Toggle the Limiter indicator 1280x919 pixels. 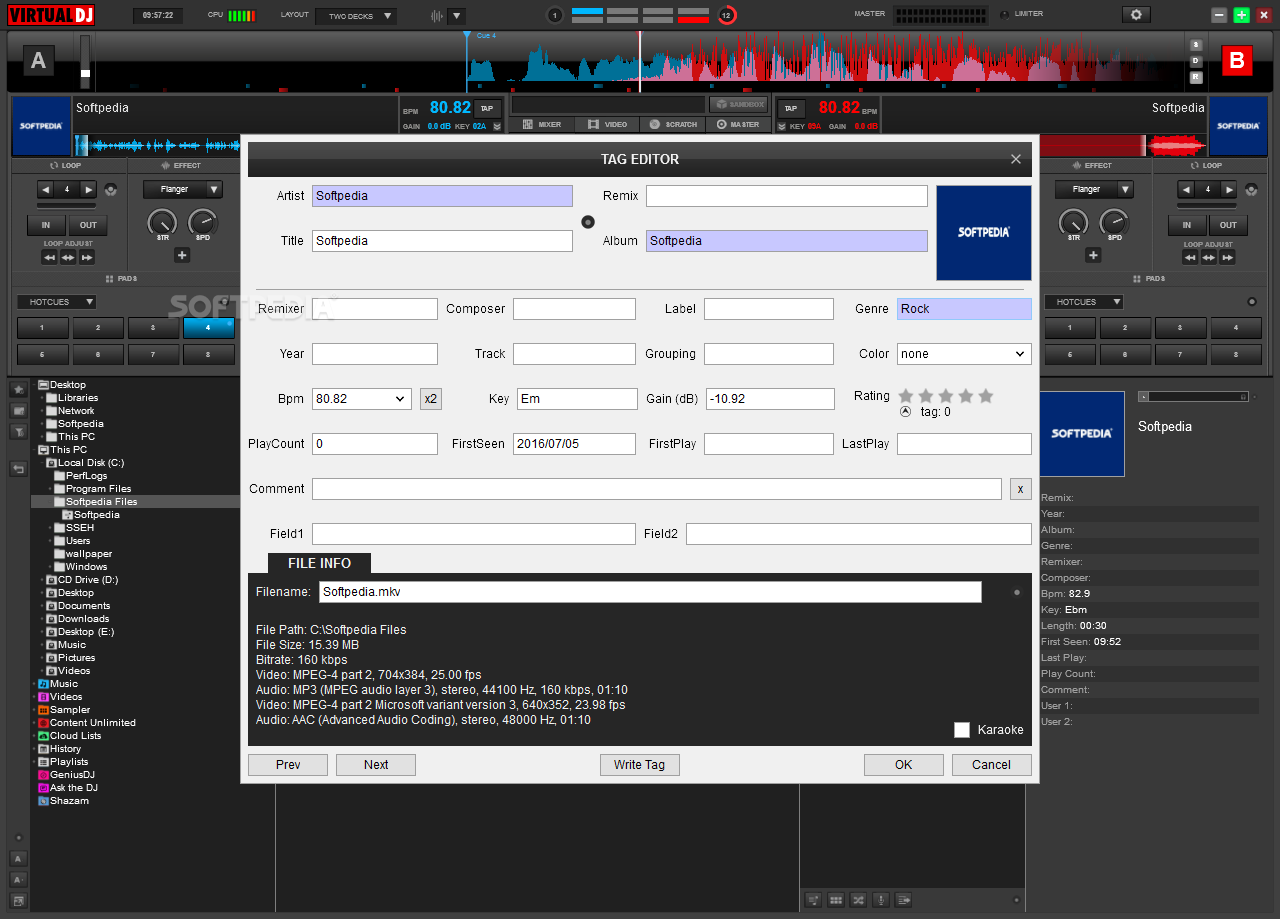point(1004,15)
